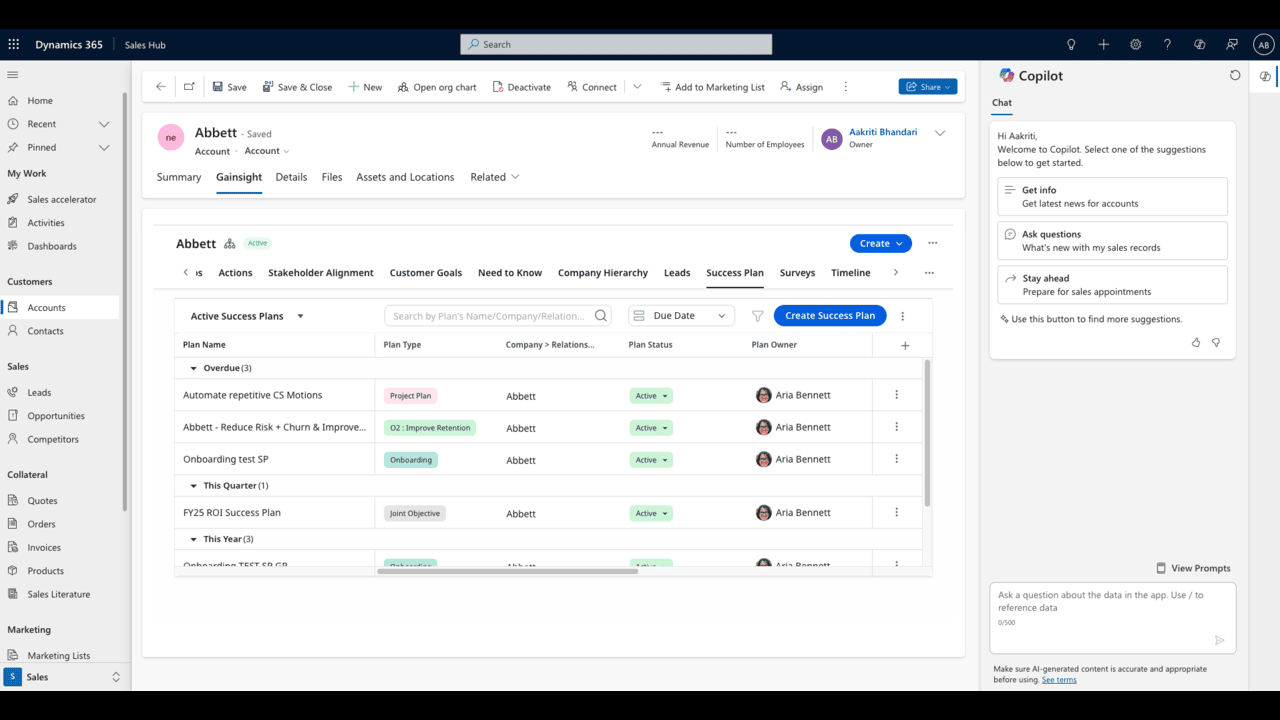Open the settings gear icon
The image size is (1280, 720).
[x=1135, y=44]
